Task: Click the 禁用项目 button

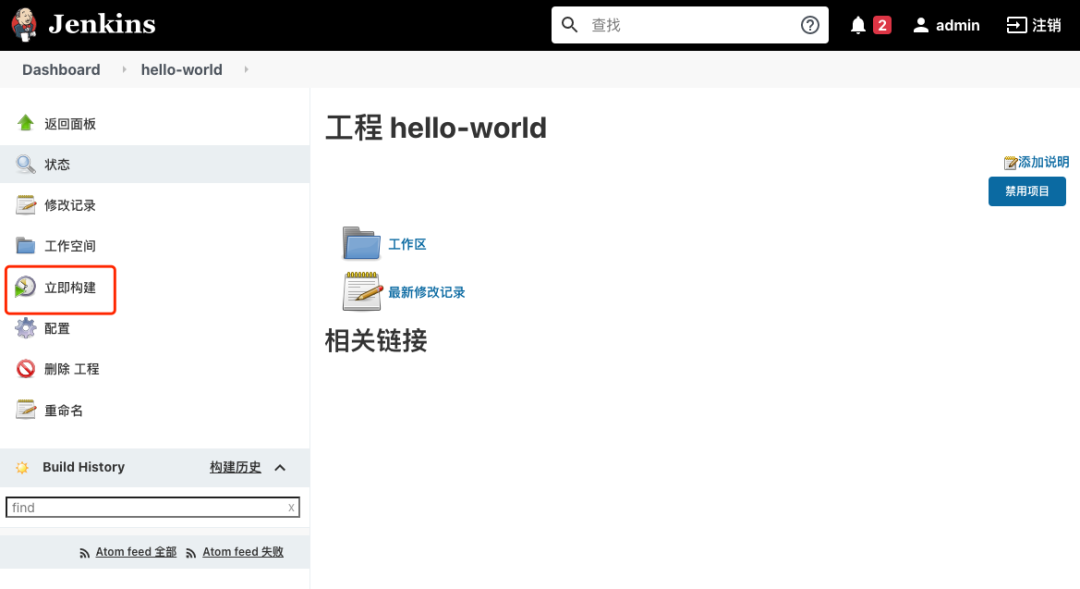Action: (x=1027, y=192)
